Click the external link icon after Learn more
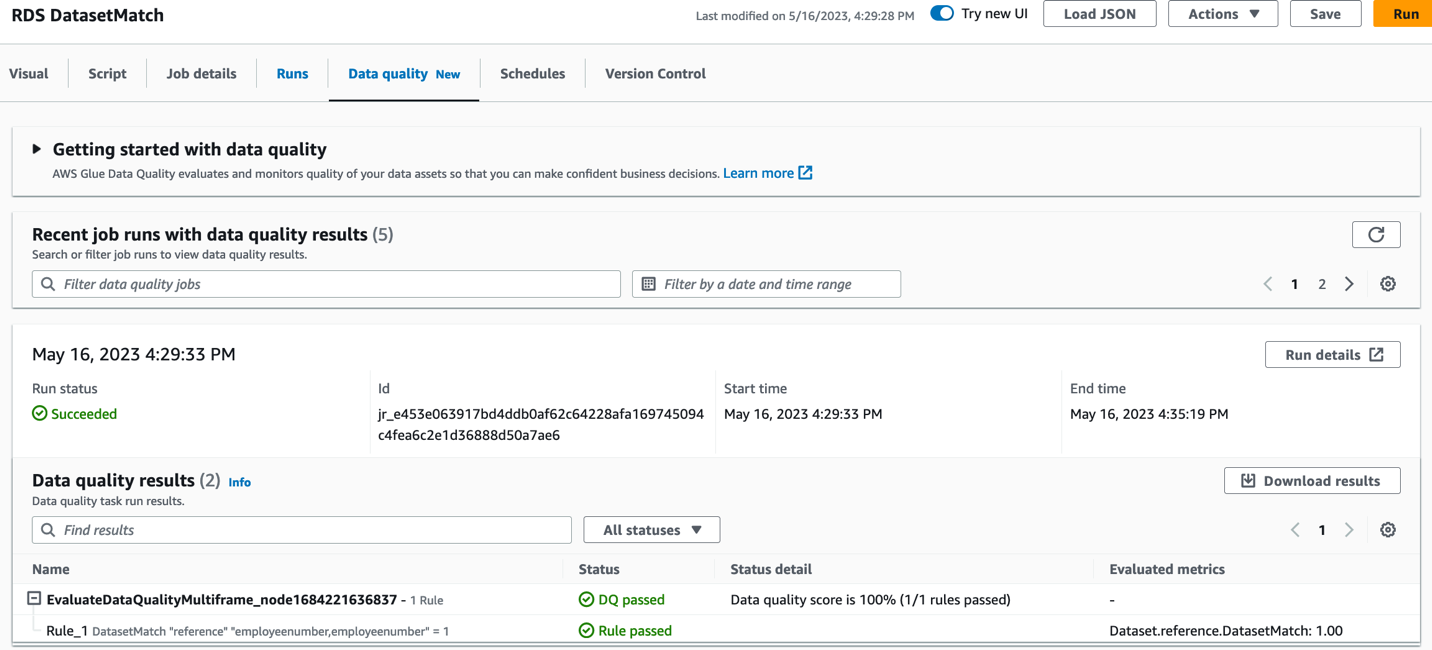This screenshot has width=1432, height=650. click(x=805, y=173)
